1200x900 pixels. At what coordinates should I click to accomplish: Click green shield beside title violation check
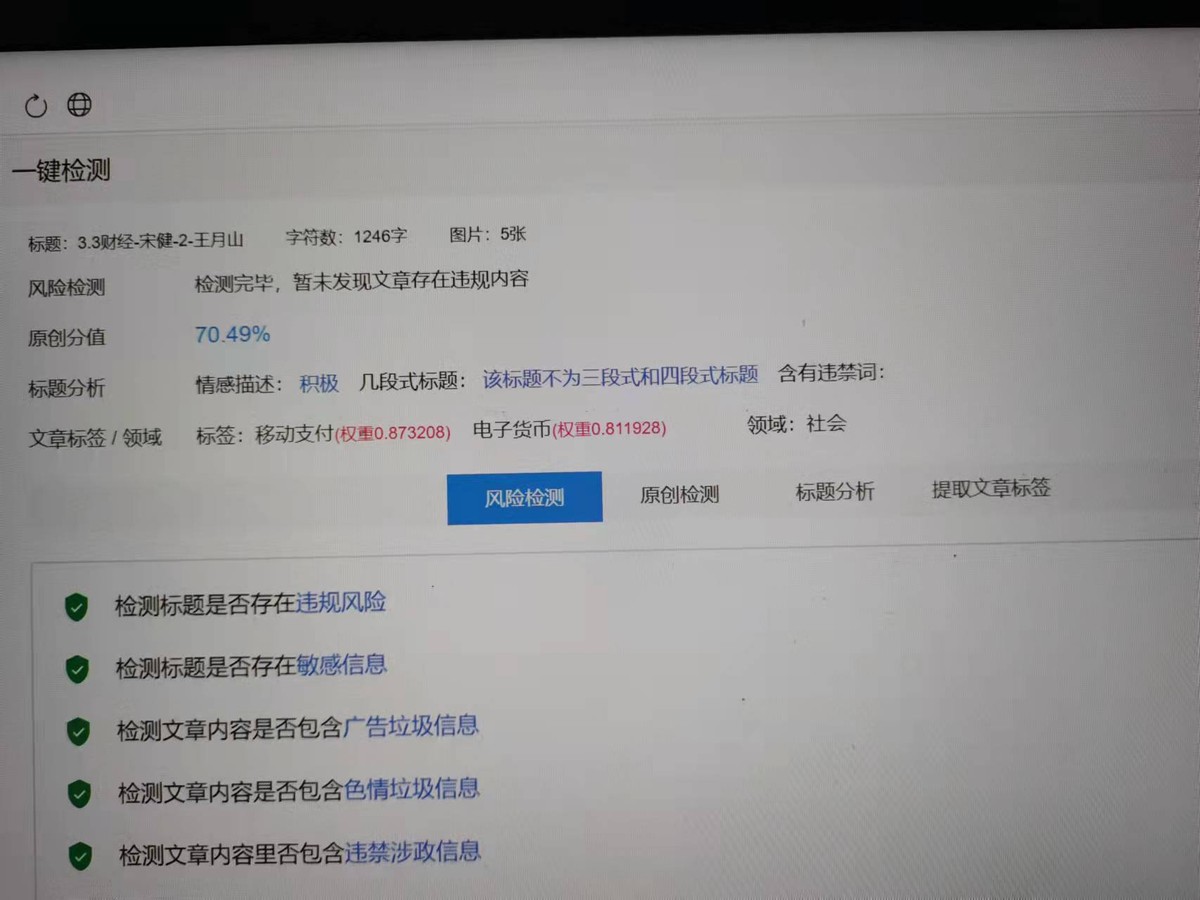click(78, 605)
